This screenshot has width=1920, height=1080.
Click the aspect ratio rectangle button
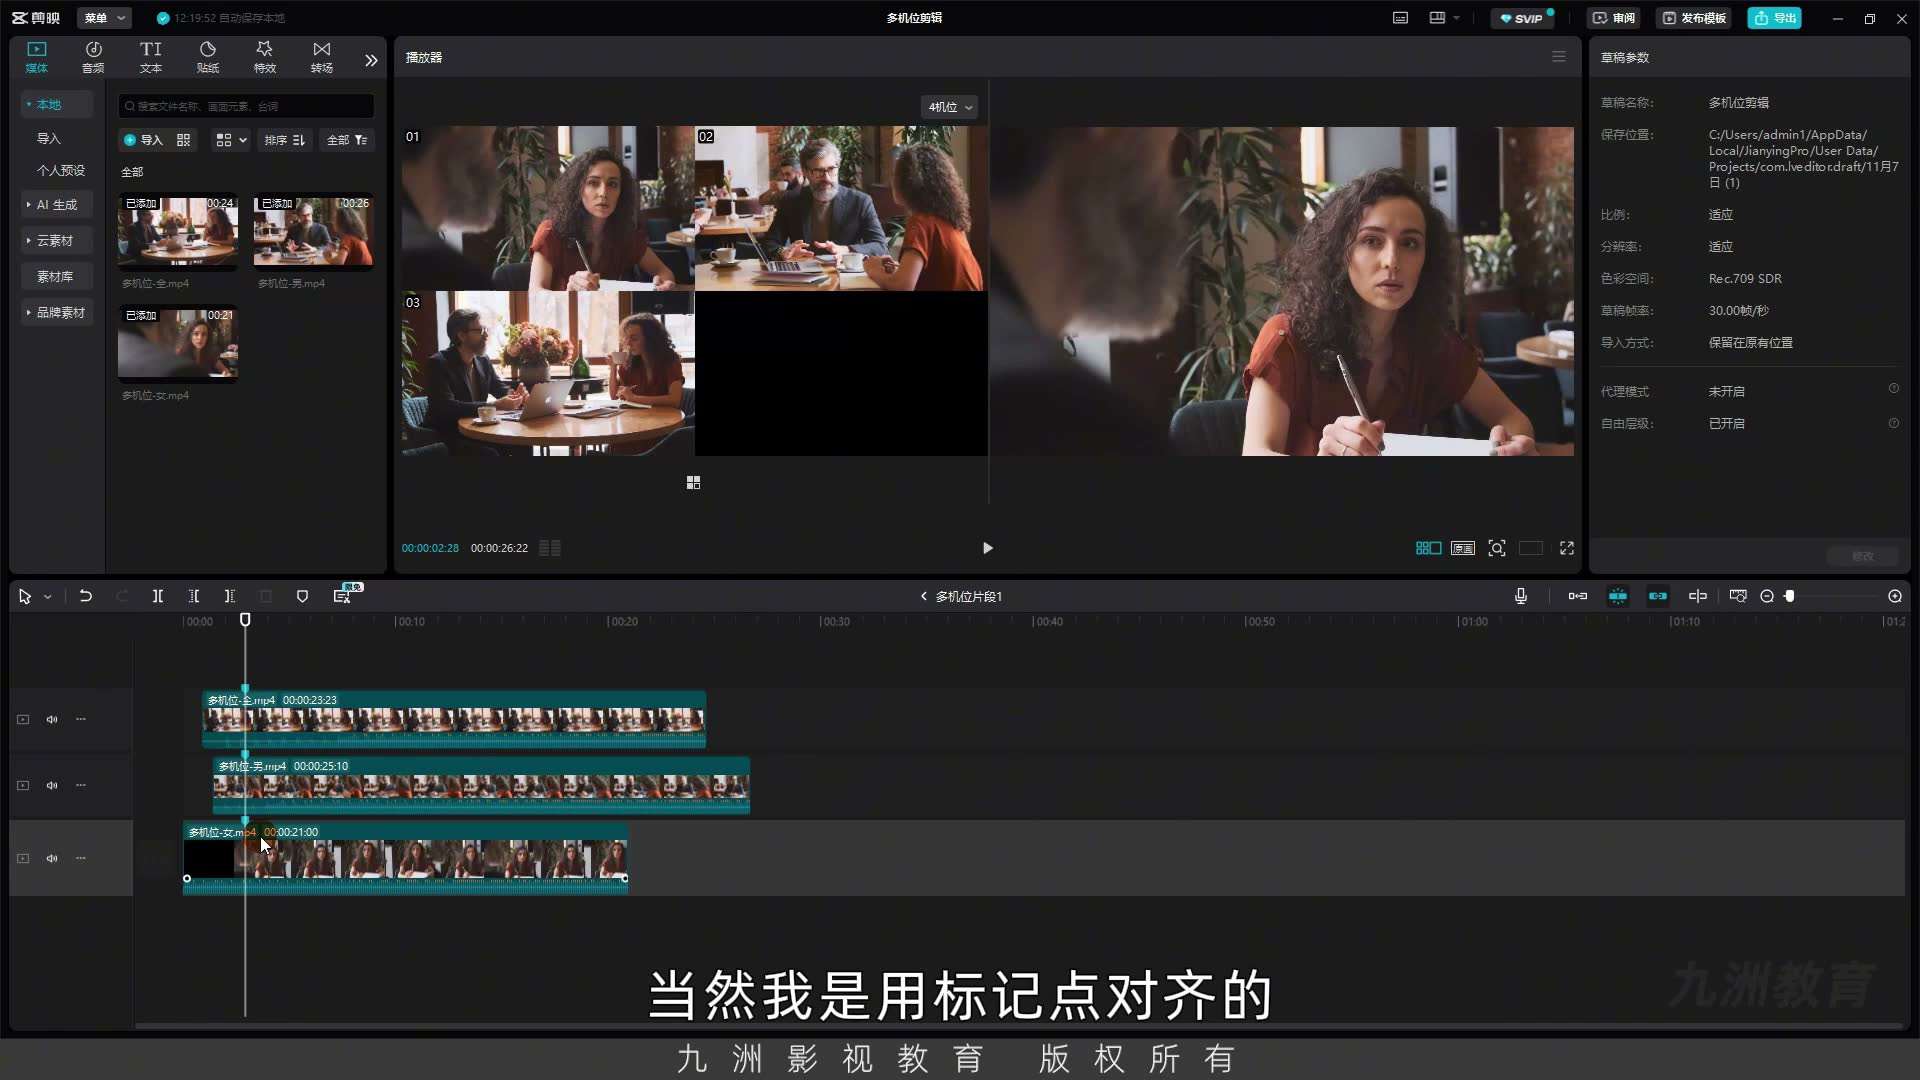click(x=1531, y=548)
